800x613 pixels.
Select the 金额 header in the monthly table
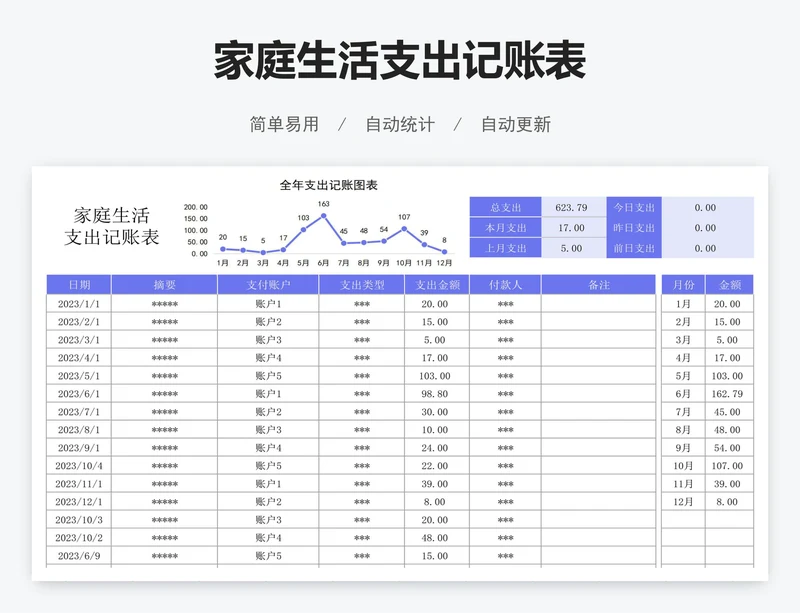(x=730, y=285)
